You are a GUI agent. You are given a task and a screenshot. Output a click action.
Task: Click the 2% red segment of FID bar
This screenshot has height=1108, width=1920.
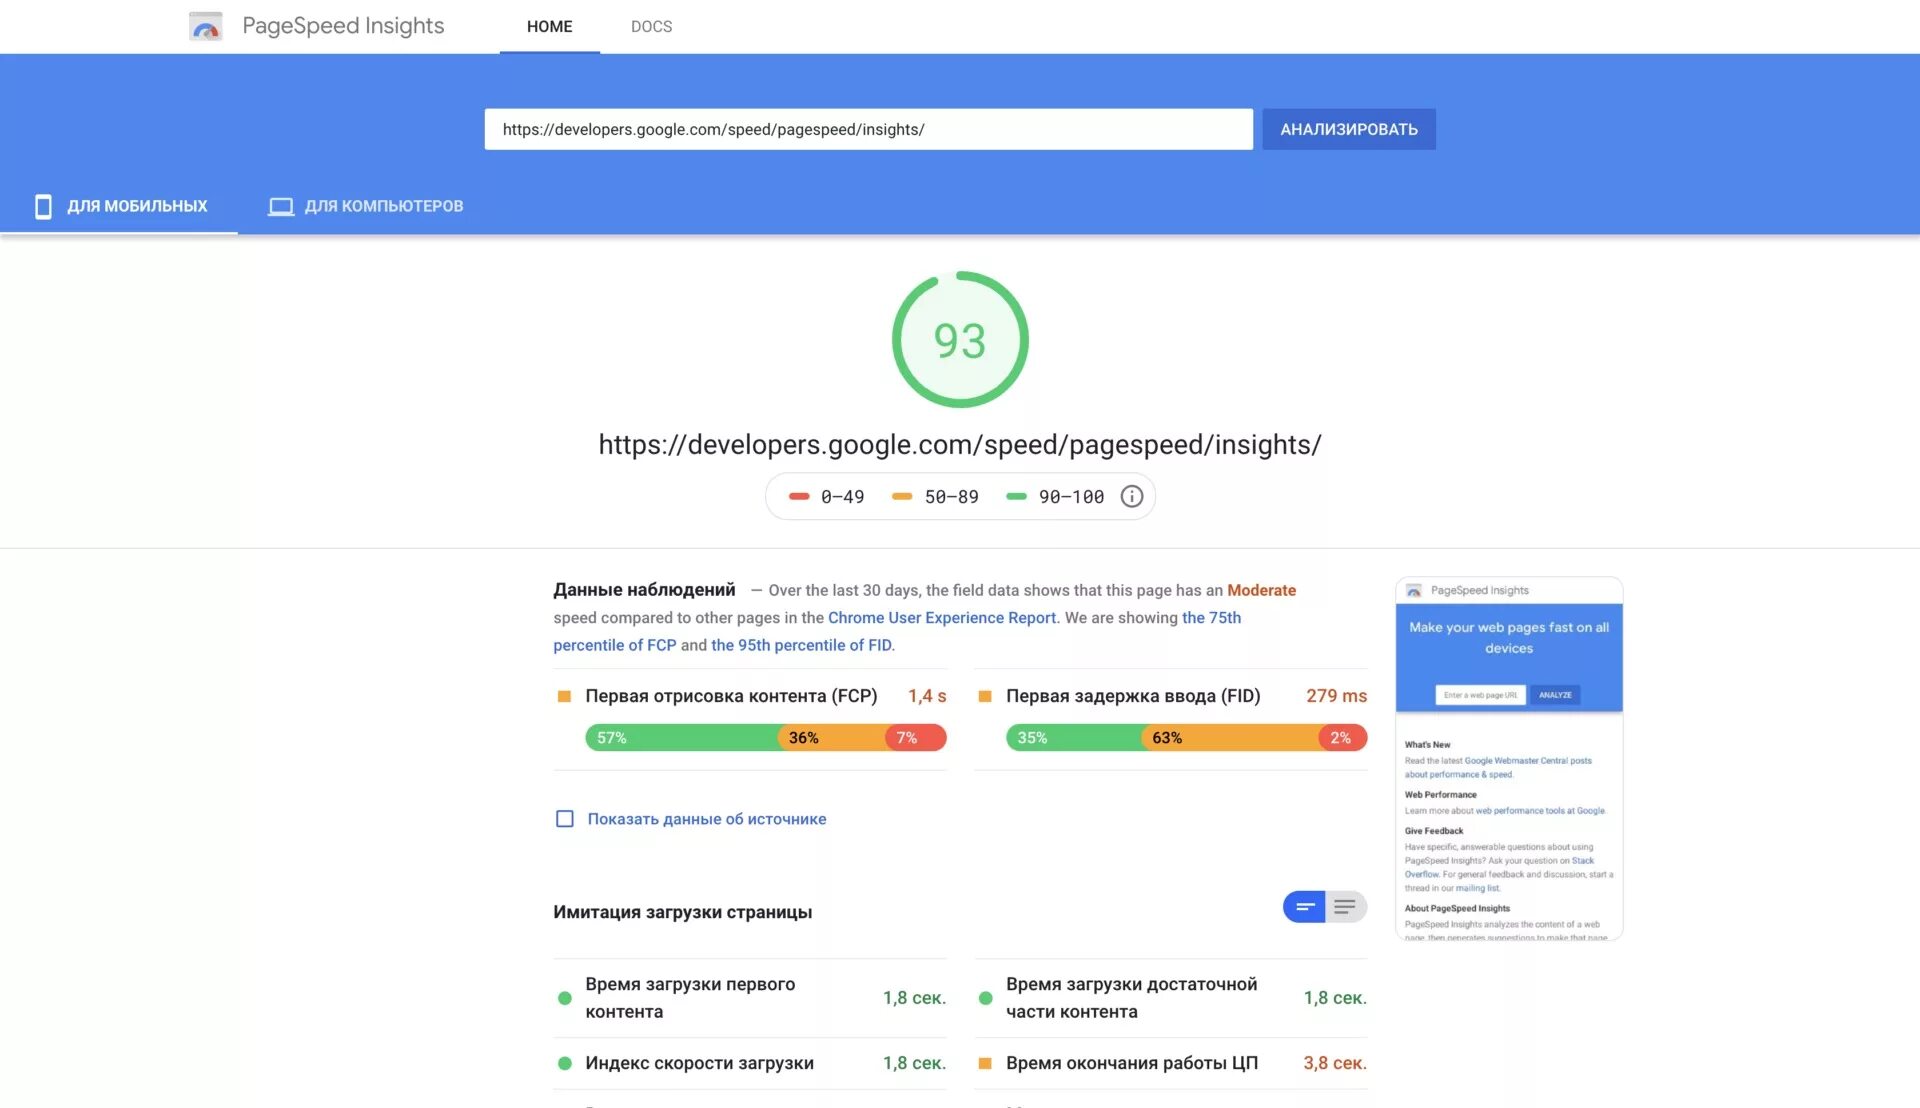point(1343,738)
